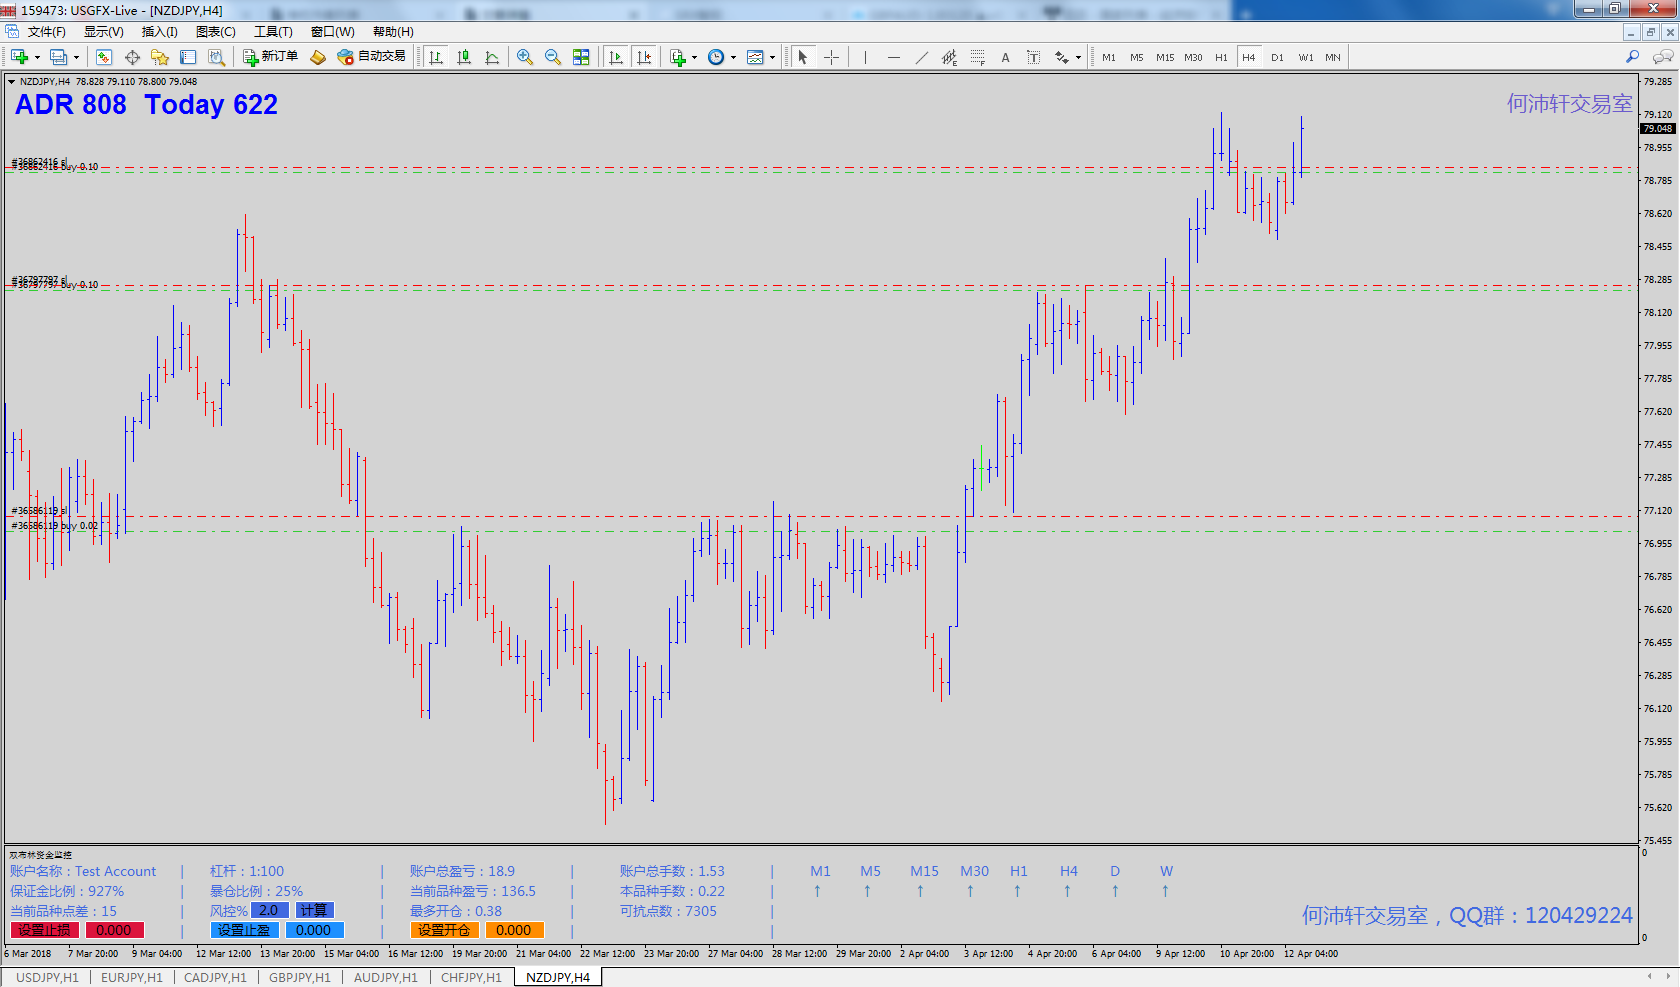The height and width of the screenshot is (987, 1680).
Task: Expand arrows objects dropdown
Action: click(1078, 58)
